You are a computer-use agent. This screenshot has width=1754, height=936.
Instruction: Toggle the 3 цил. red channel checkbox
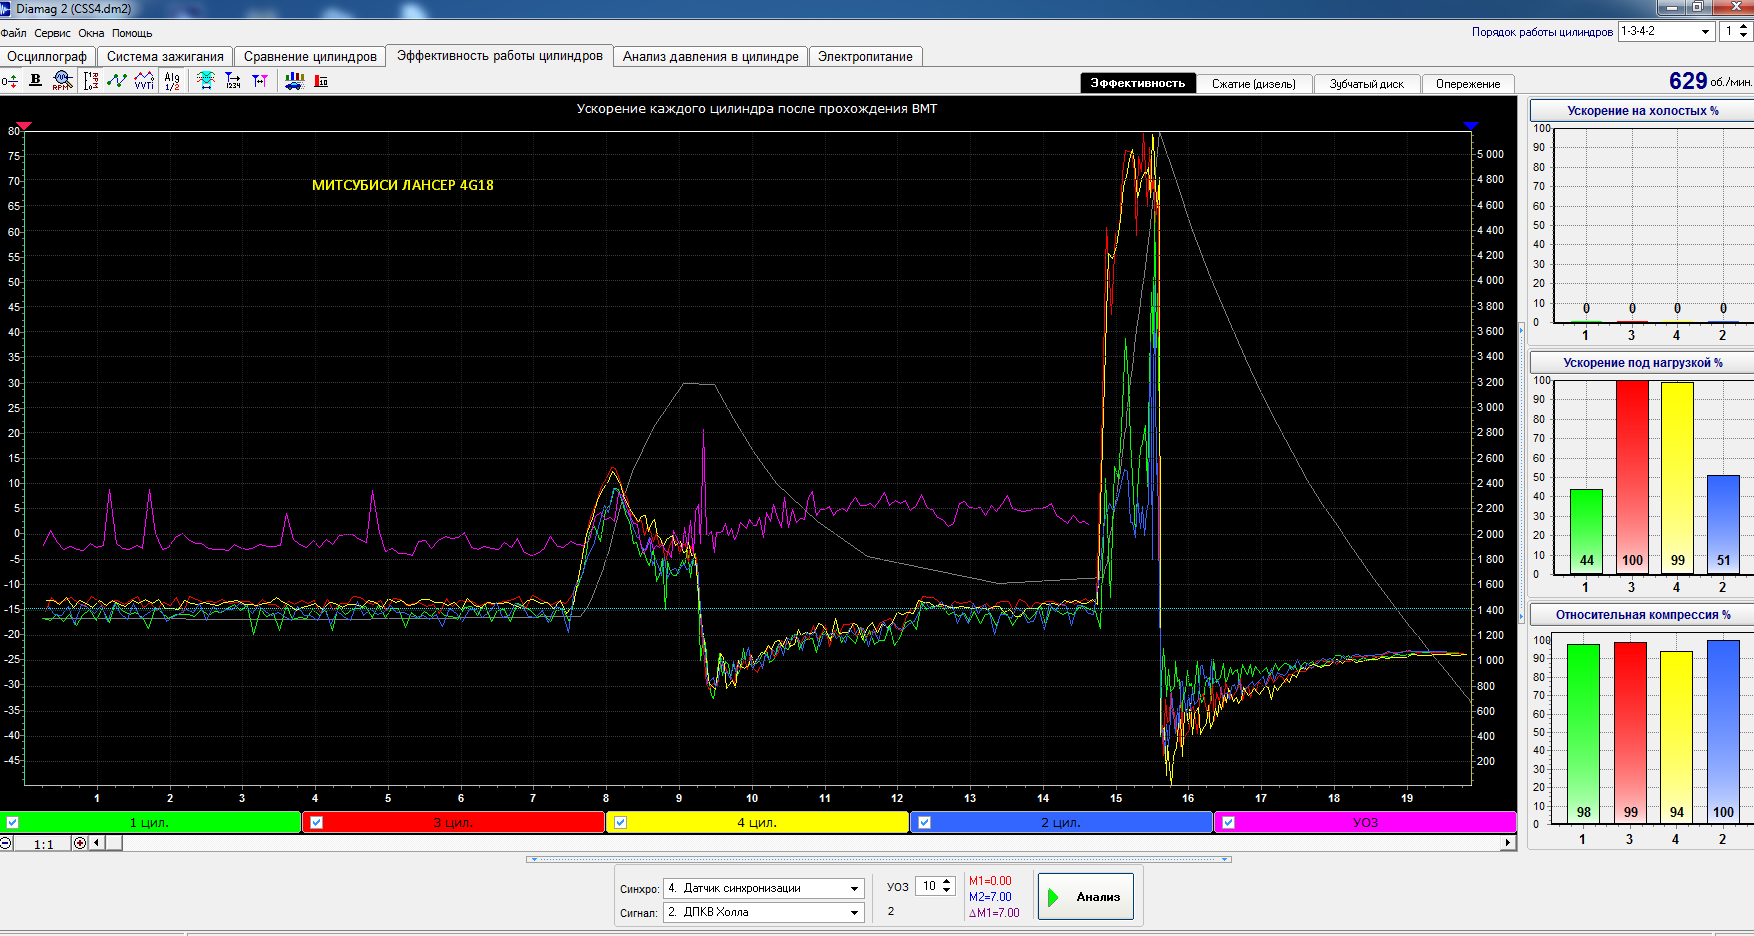click(317, 822)
